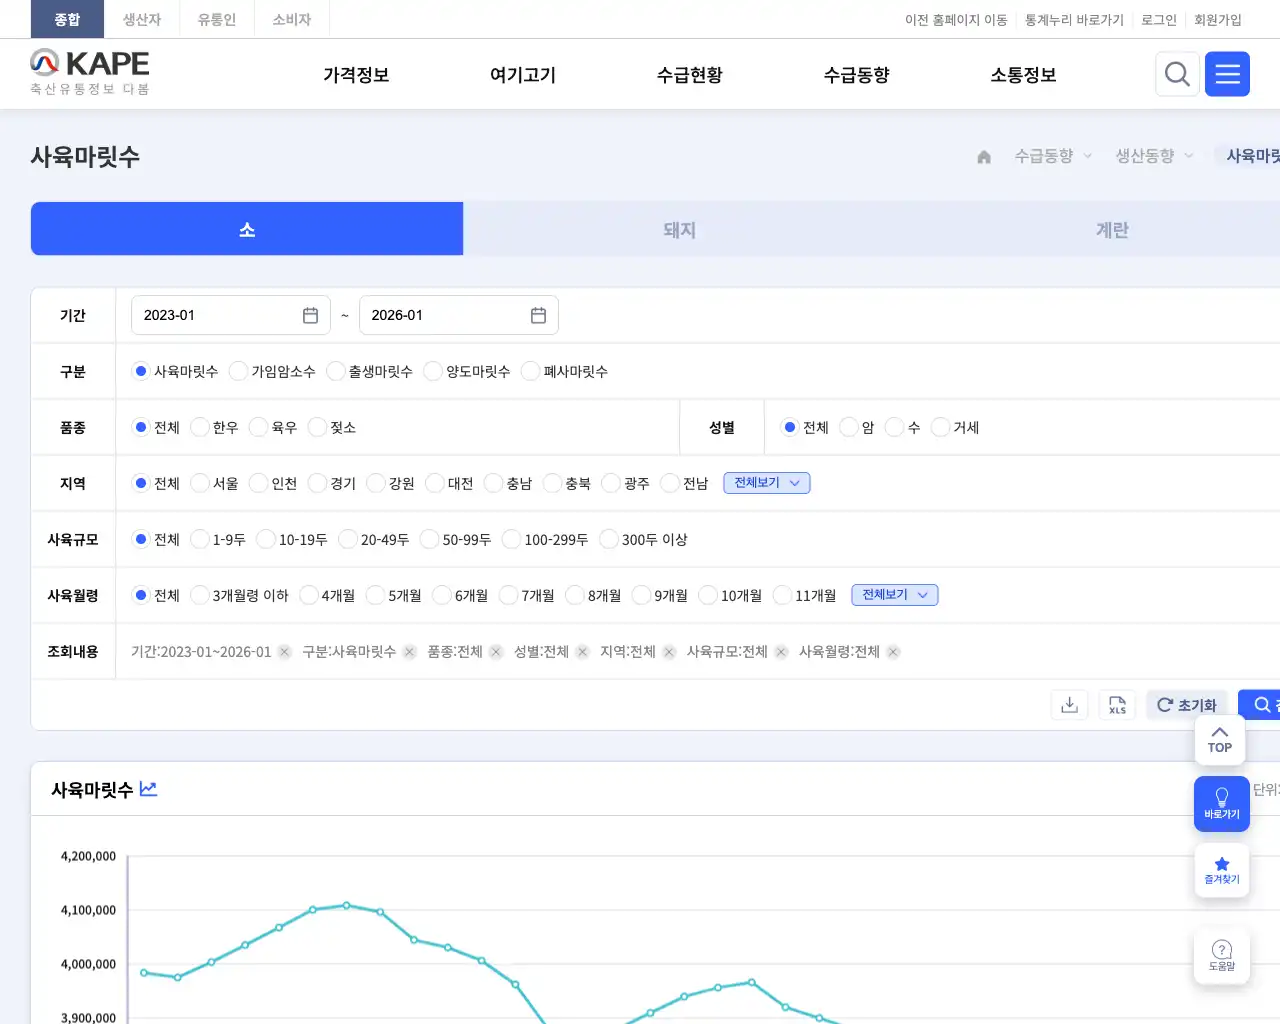Choose 가임암소수 under 구분
Viewport: 1280px width, 1024px height.
pyautogui.click(x=238, y=371)
